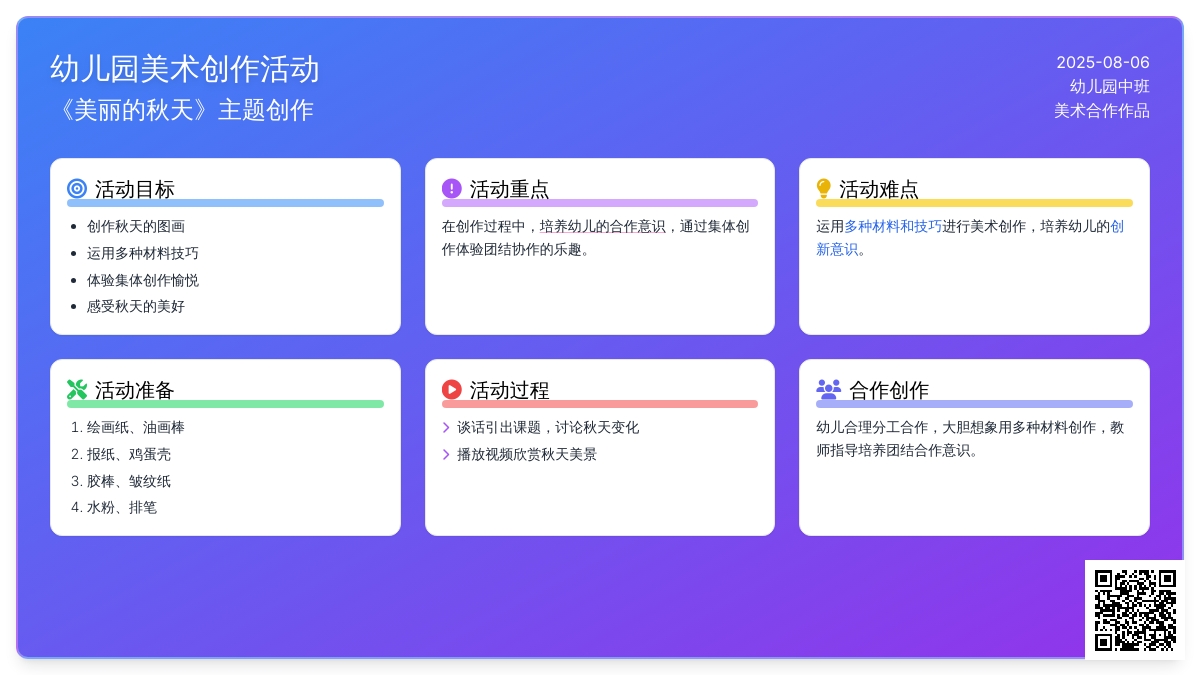Click the step 谈话引出课题，讨论秋天变化

pyautogui.click(x=548, y=427)
